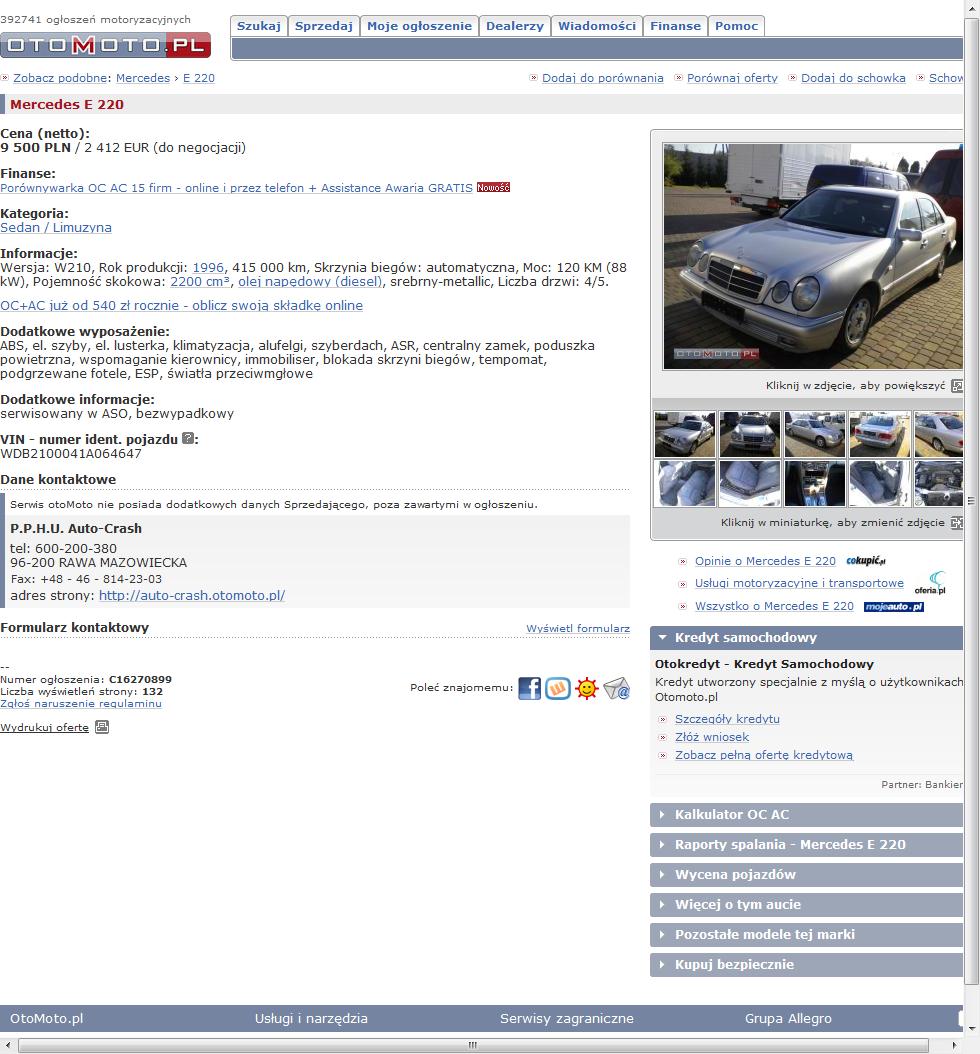Click Dodaj do schowka link

pyautogui.click(x=853, y=78)
